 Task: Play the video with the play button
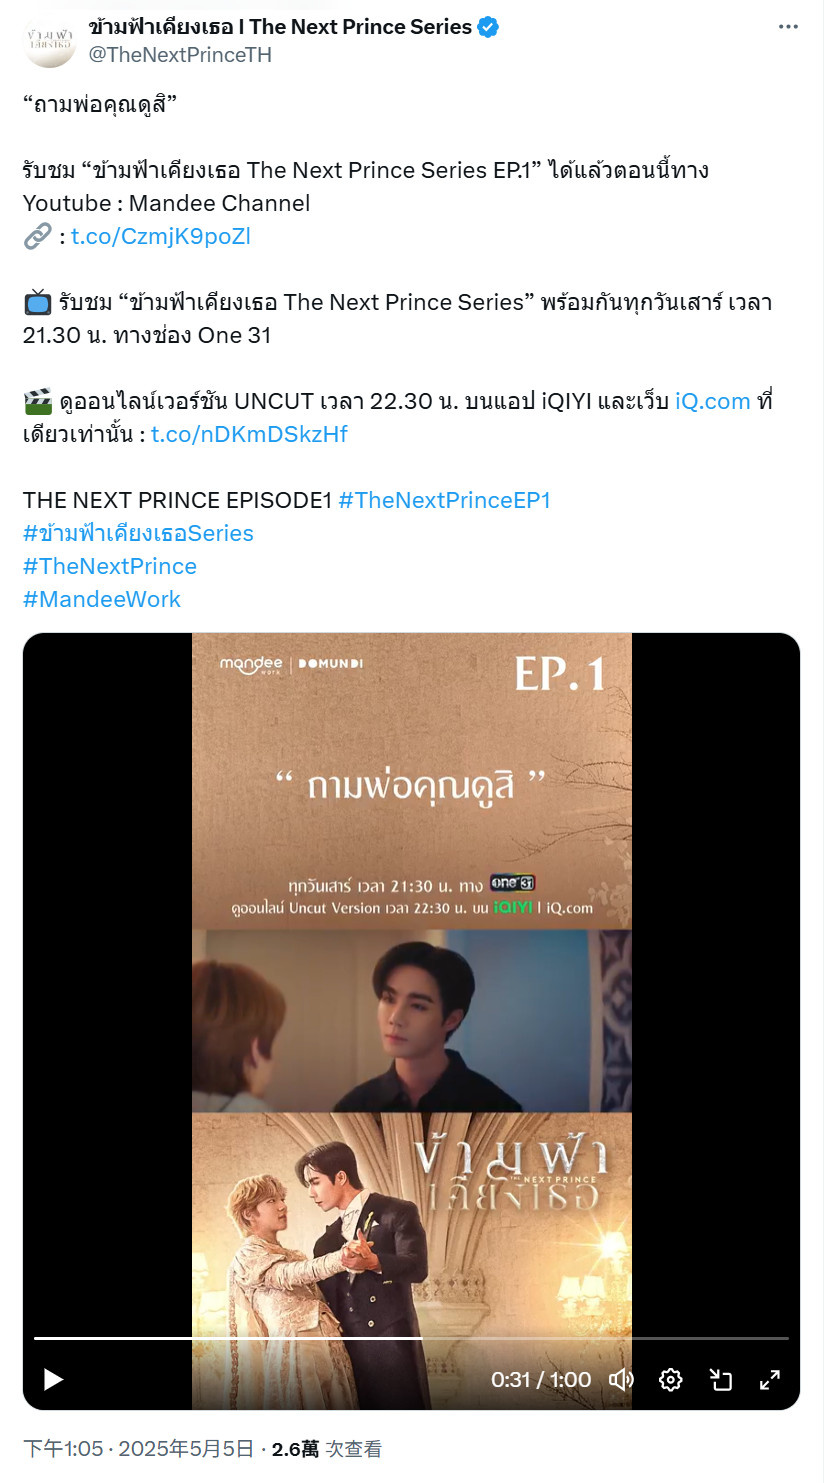52,1379
